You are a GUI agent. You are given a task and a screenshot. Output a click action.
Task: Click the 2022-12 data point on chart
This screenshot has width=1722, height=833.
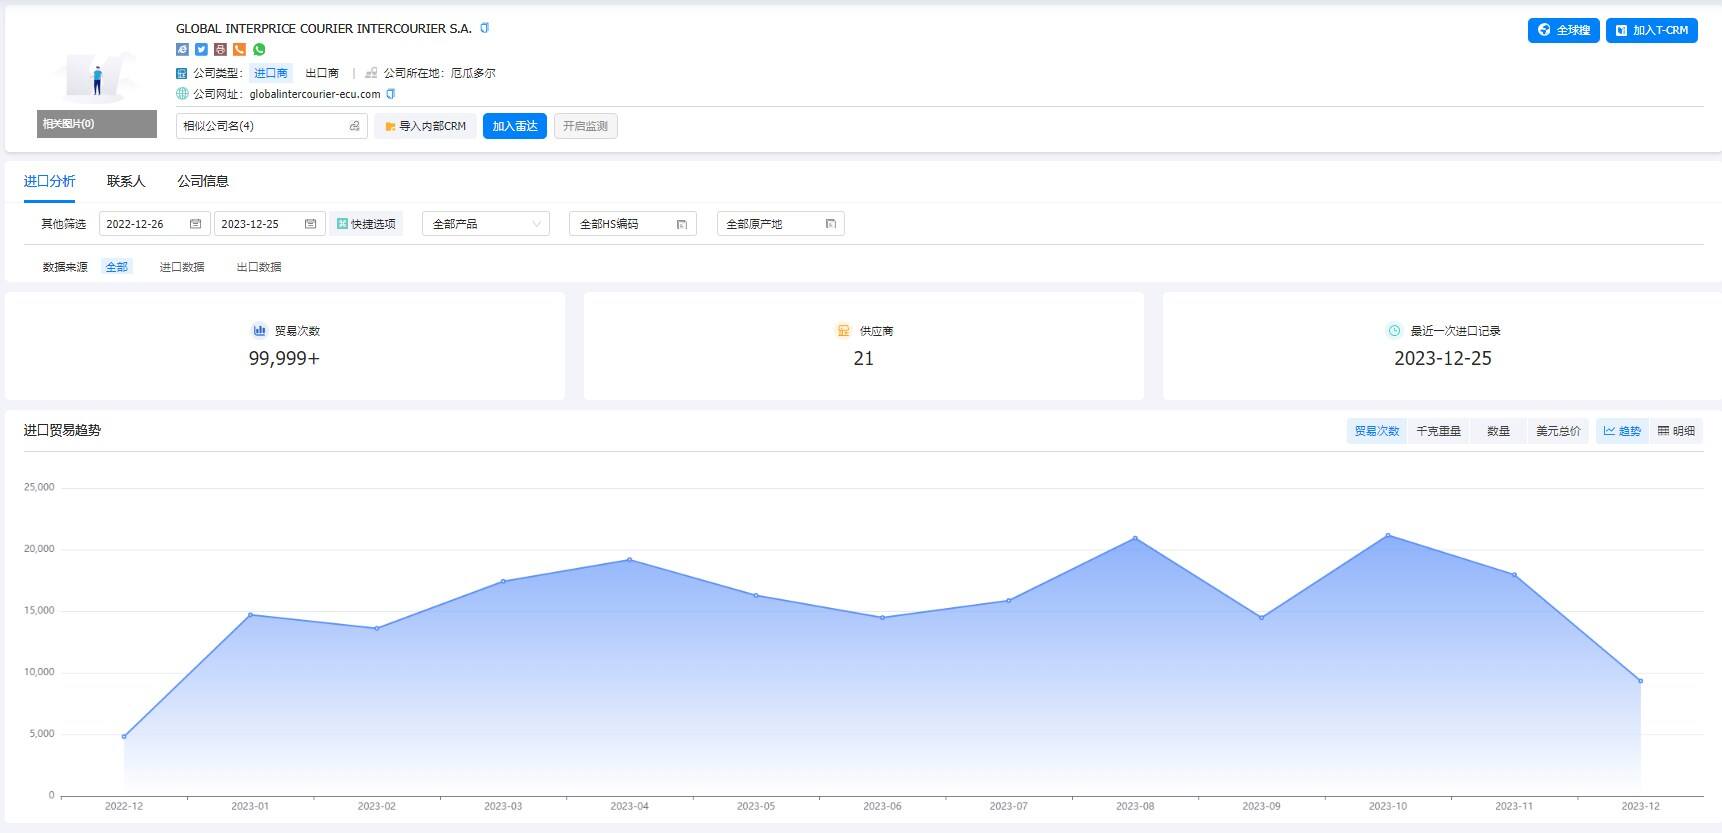click(x=124, y=736)
